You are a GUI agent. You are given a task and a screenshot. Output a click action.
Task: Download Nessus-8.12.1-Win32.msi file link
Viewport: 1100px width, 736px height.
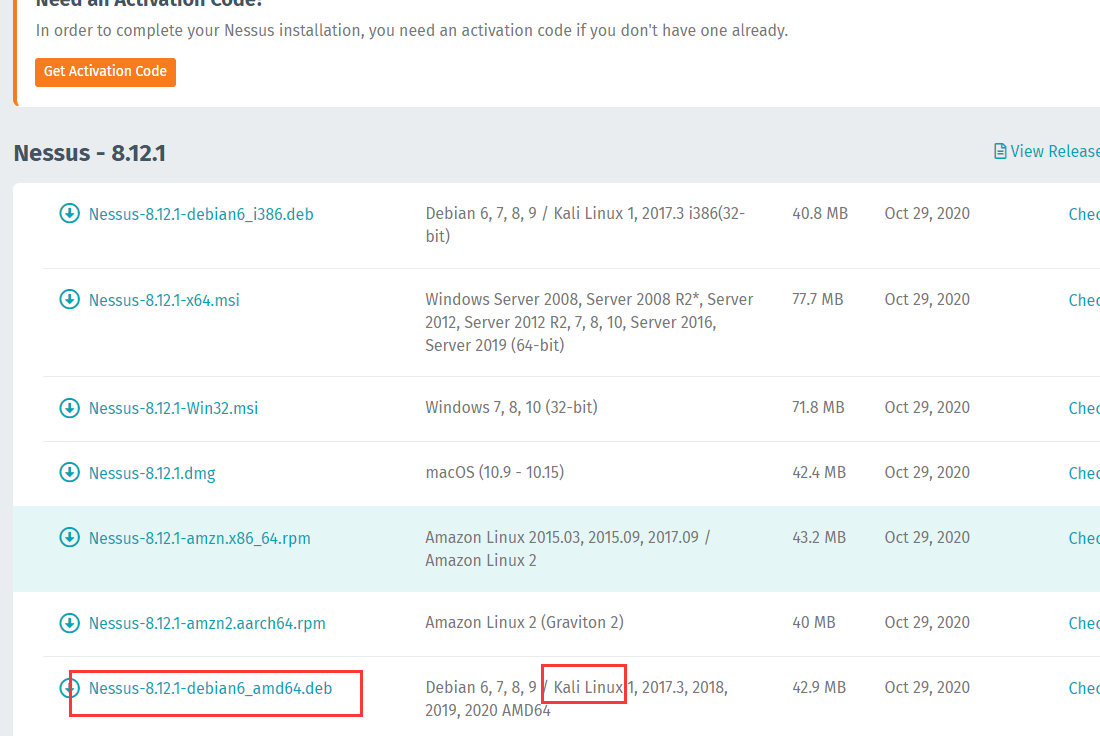[x=173, y=408]
